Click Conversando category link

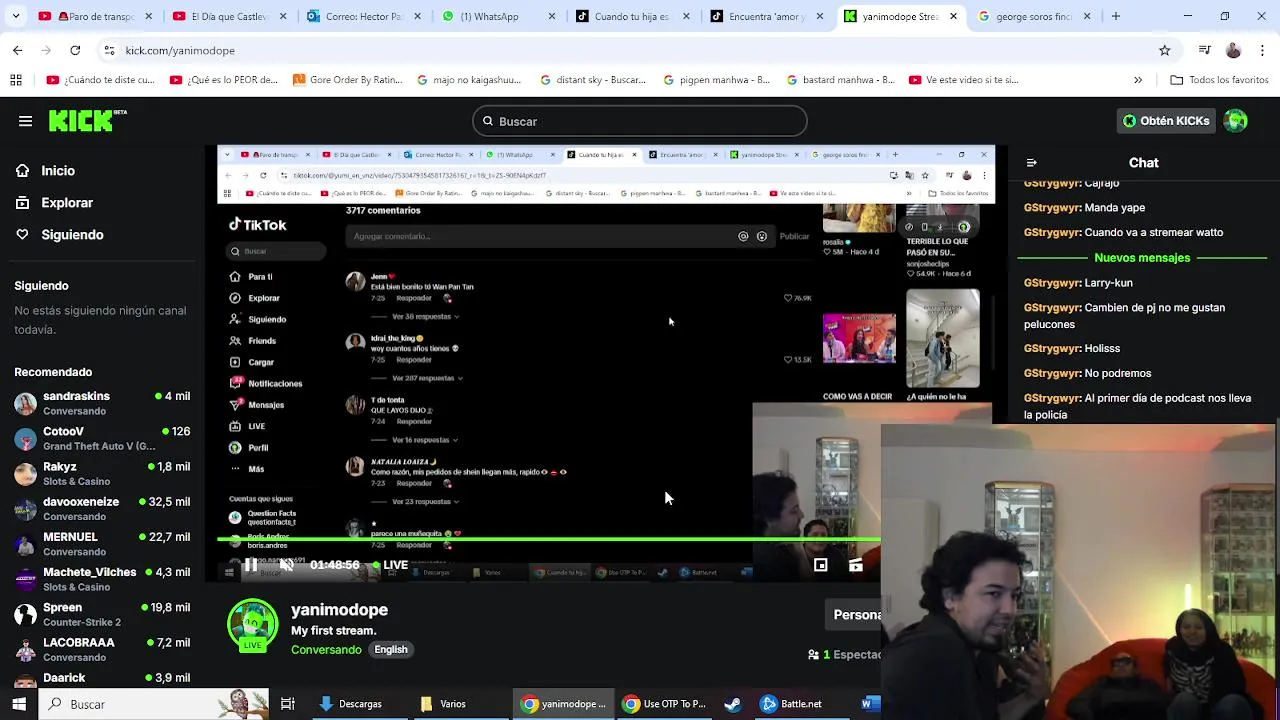coord(326,650)
